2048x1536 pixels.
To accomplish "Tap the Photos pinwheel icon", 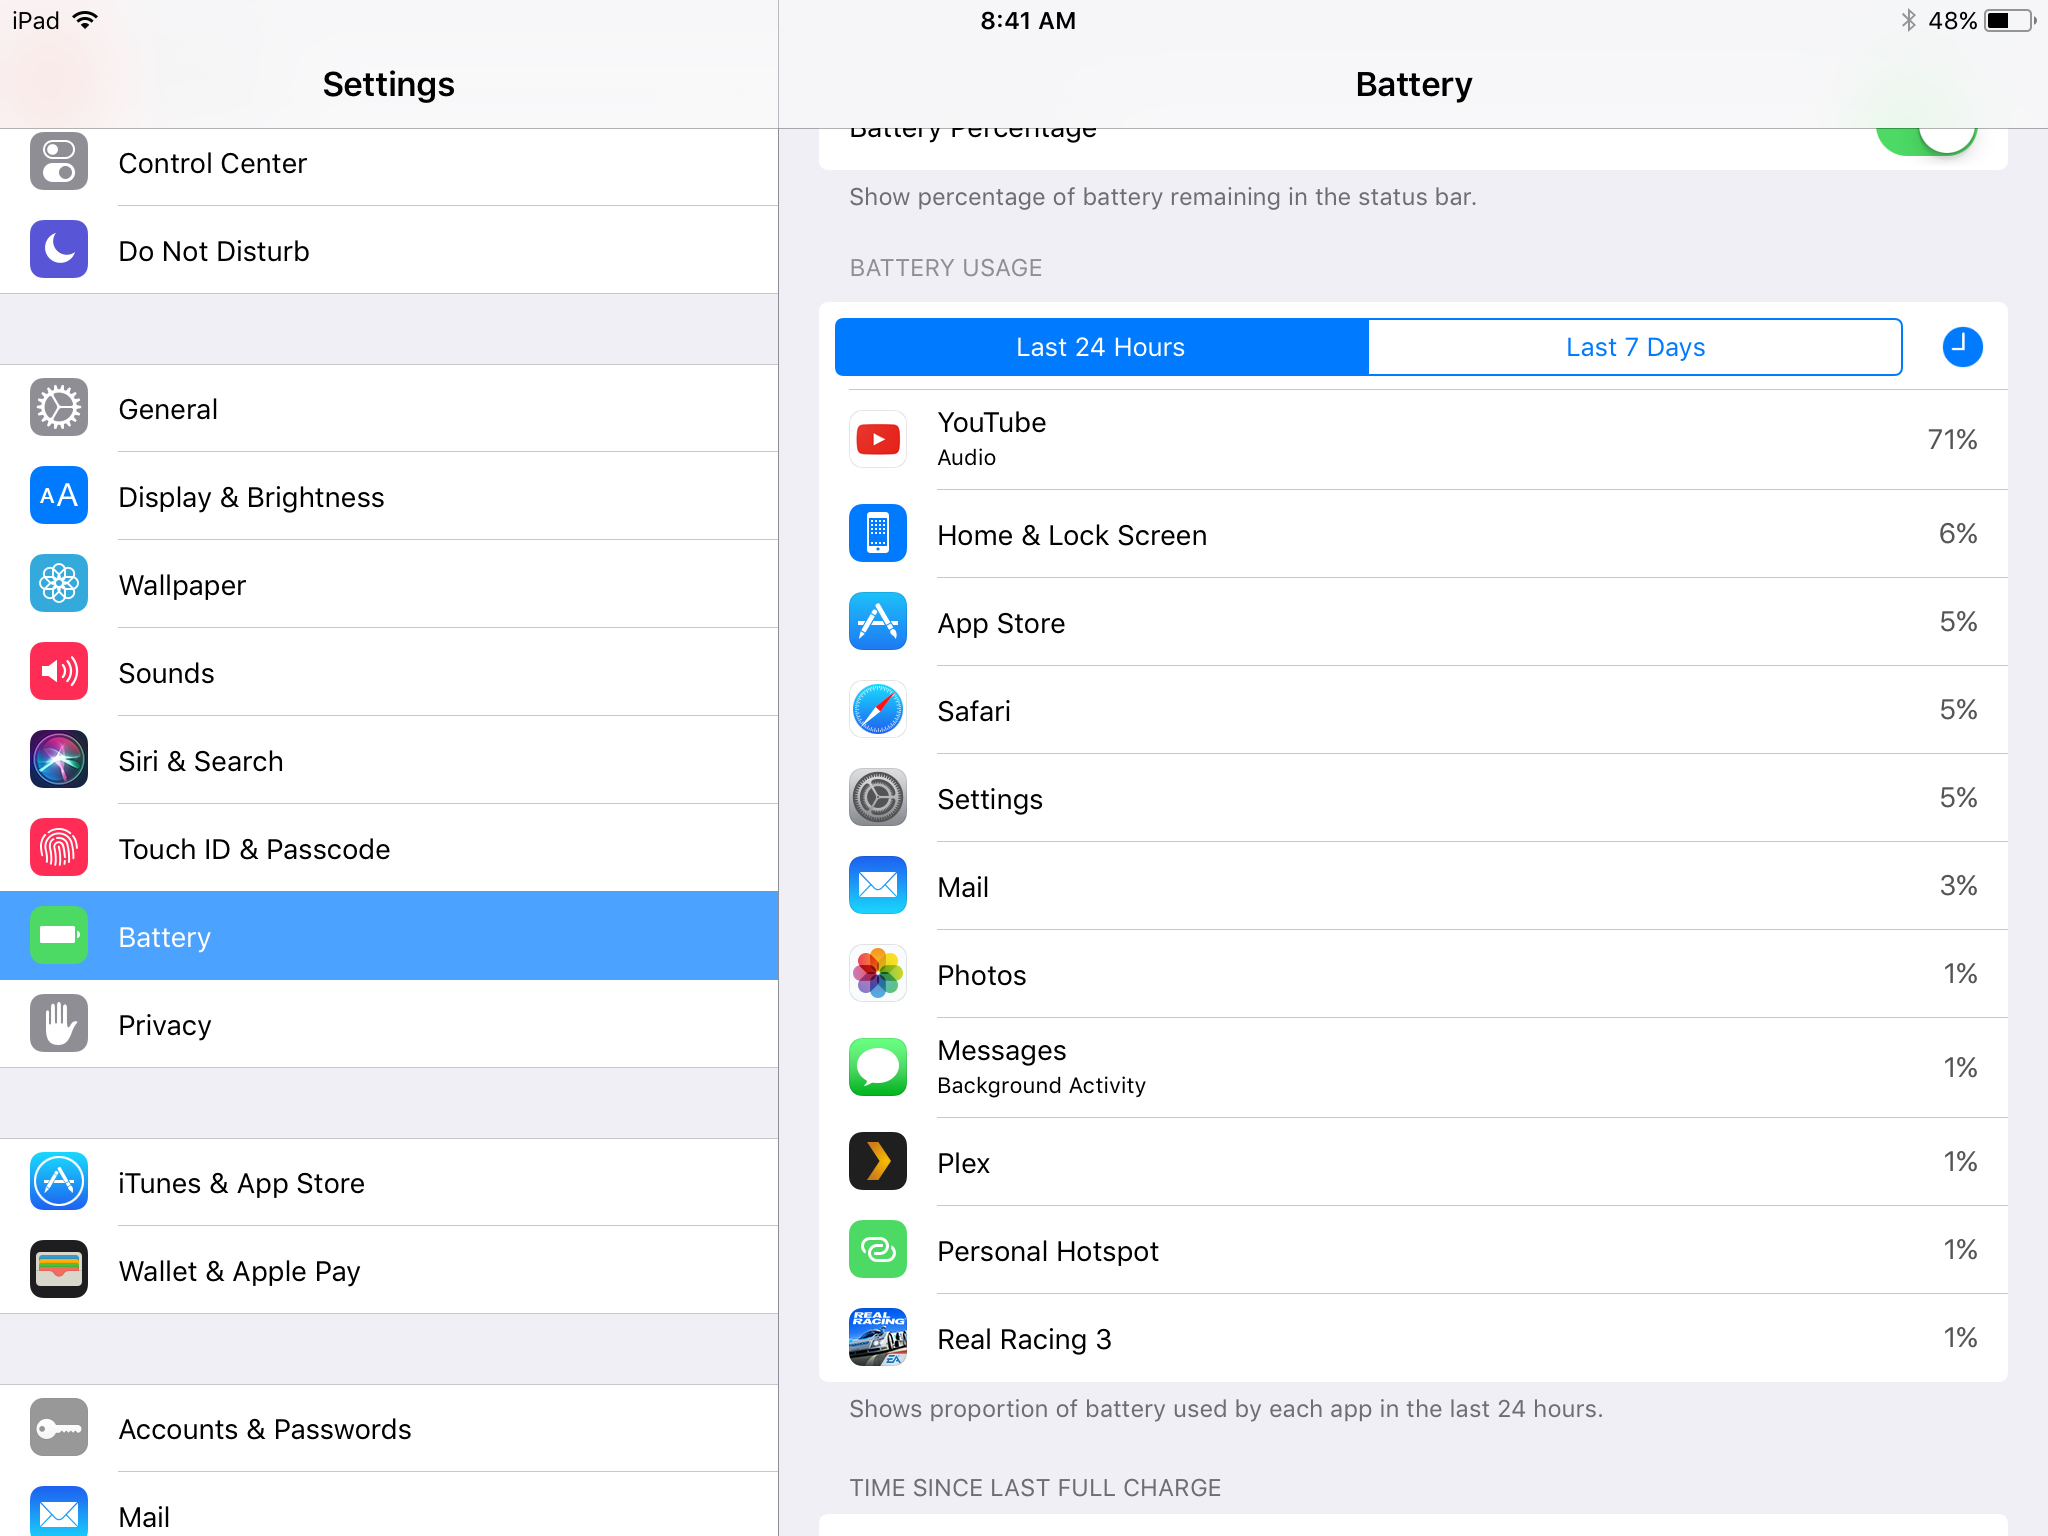I will 877,973.
